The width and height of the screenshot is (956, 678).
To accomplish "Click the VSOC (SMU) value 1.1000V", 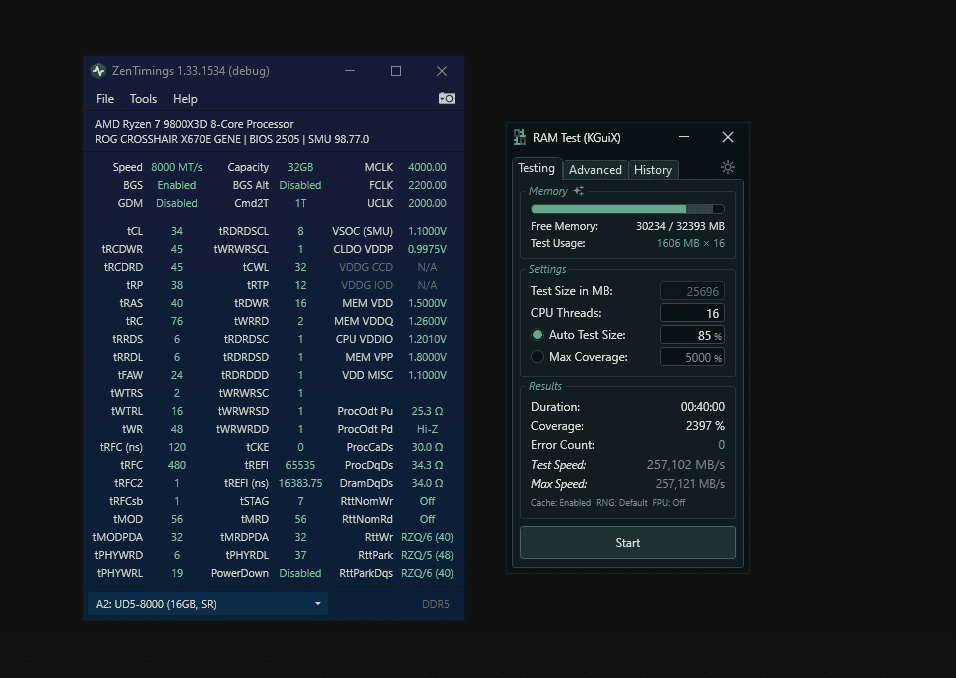I will pos(427,231).
